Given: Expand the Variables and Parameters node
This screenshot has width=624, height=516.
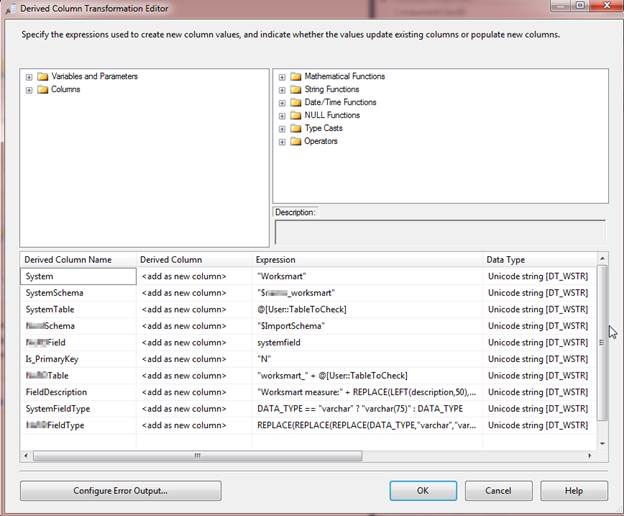Looking at the screenshot, I should 29,77.
